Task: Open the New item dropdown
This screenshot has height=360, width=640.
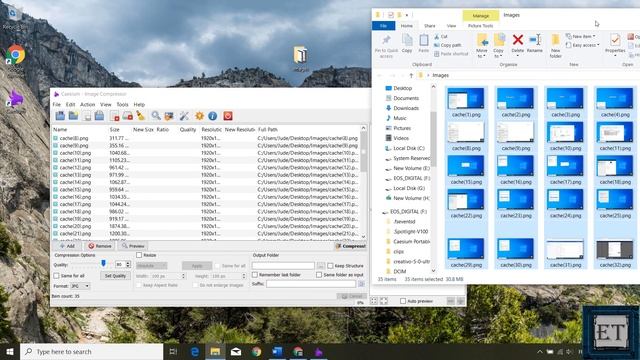Action: point(580,36)
